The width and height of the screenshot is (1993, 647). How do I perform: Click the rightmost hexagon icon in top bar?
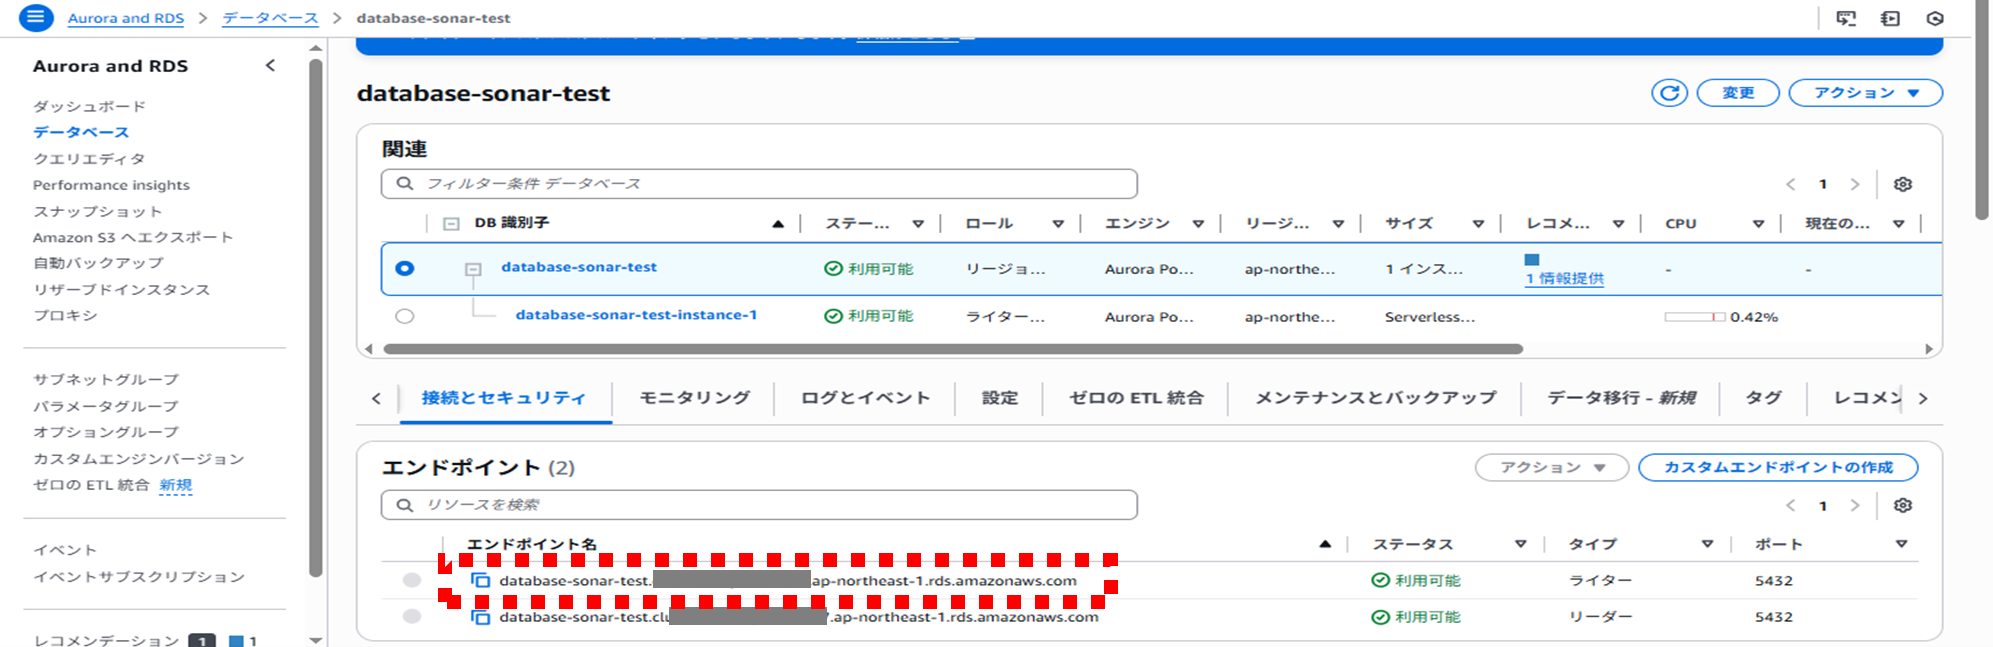coord(1935,18)
